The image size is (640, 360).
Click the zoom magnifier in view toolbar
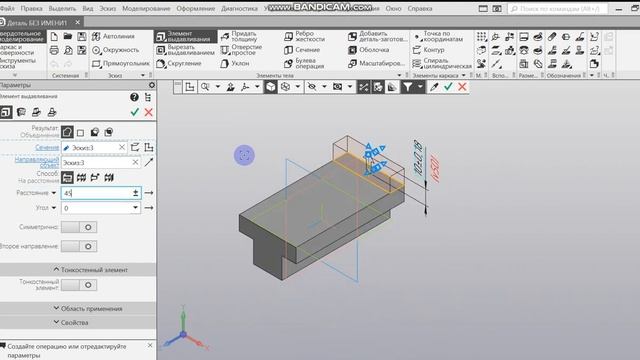(205, 87)
